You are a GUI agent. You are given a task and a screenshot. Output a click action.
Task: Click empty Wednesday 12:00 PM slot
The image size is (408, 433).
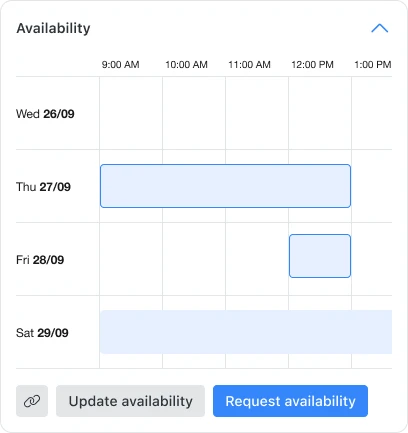[x=320, y=113]
